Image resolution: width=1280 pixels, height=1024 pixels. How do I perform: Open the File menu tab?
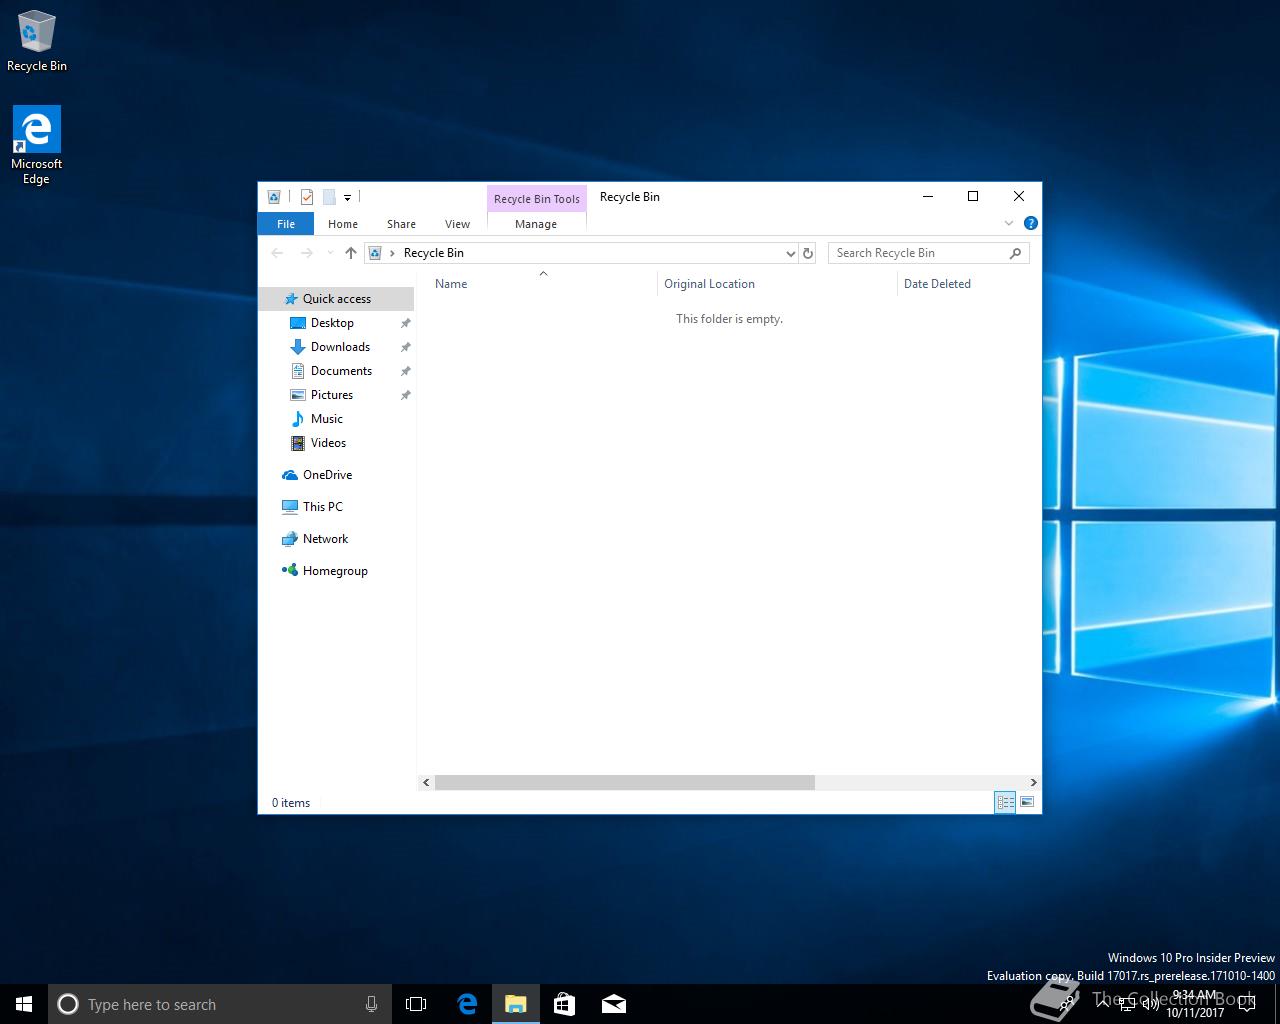[x=286, y=224]
